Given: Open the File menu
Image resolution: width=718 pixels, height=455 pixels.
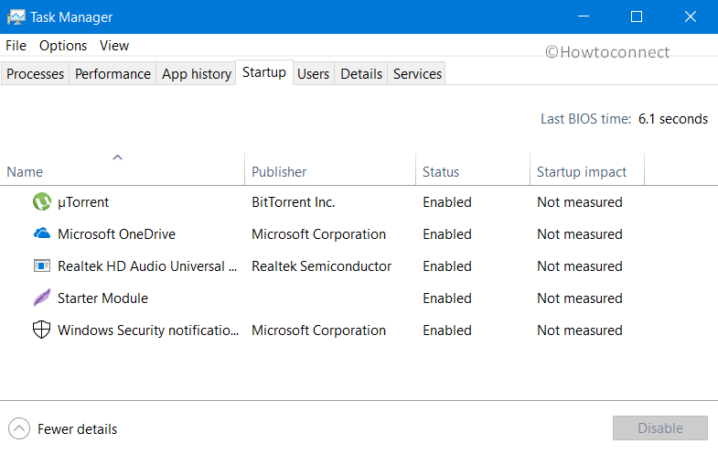Looking at the screenshot, I should point(16,46).
